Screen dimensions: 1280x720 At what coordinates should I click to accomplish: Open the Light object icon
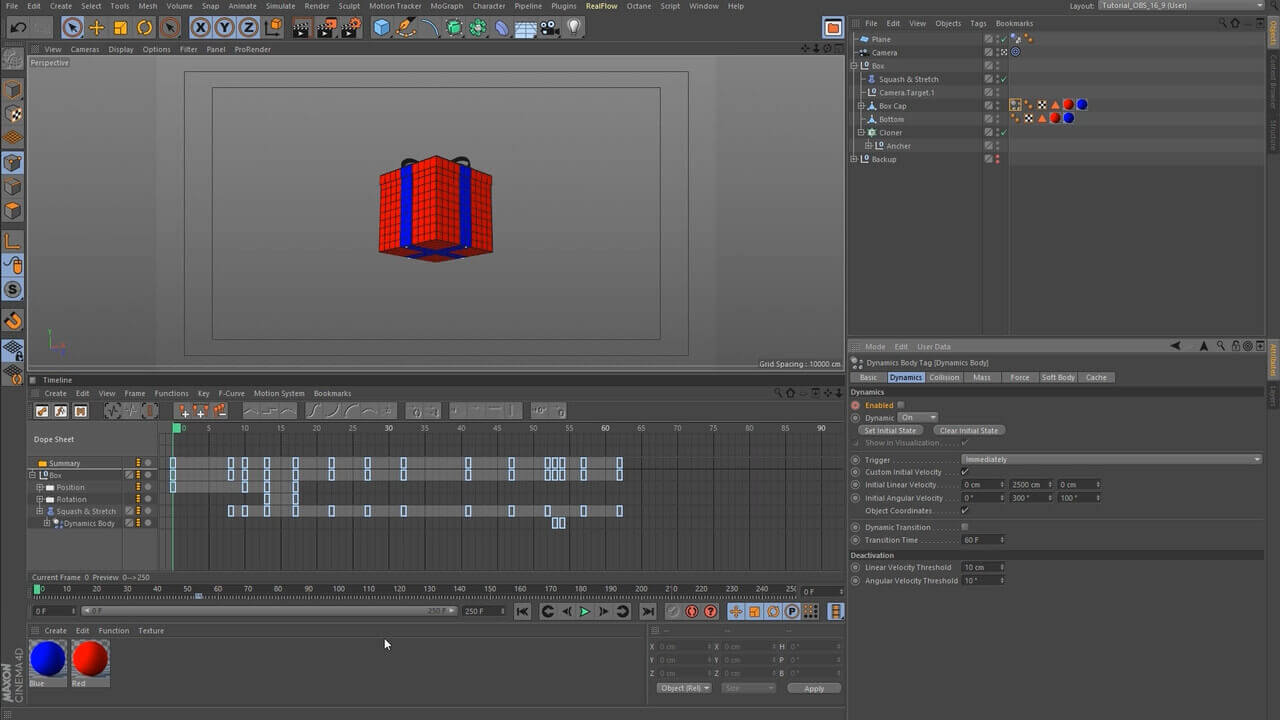pyautogui.click(x=574, y=28)
